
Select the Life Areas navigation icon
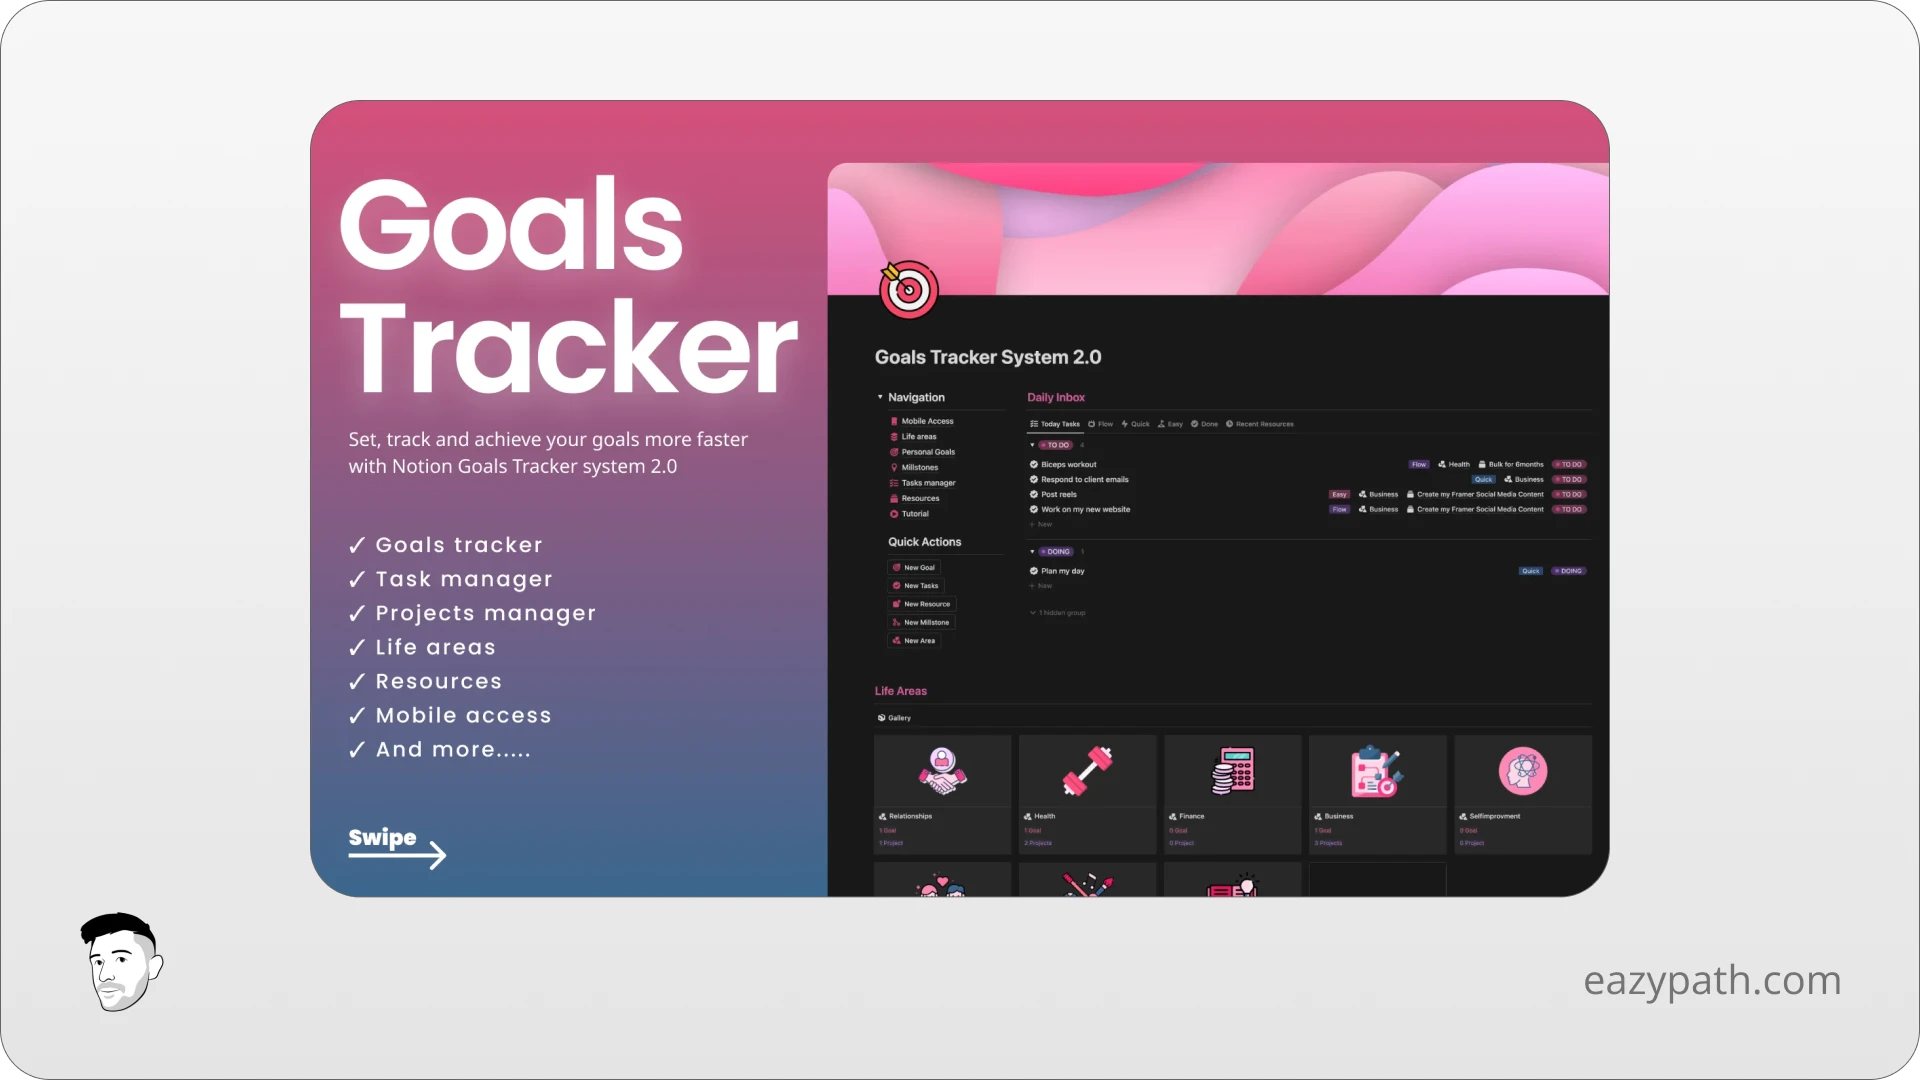coord(893,436)
